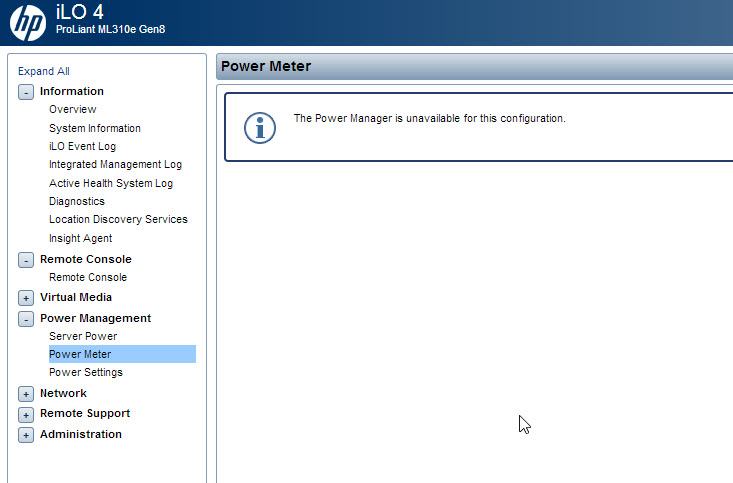
Task: Click the Expand All link
Action: pos(43,71)
